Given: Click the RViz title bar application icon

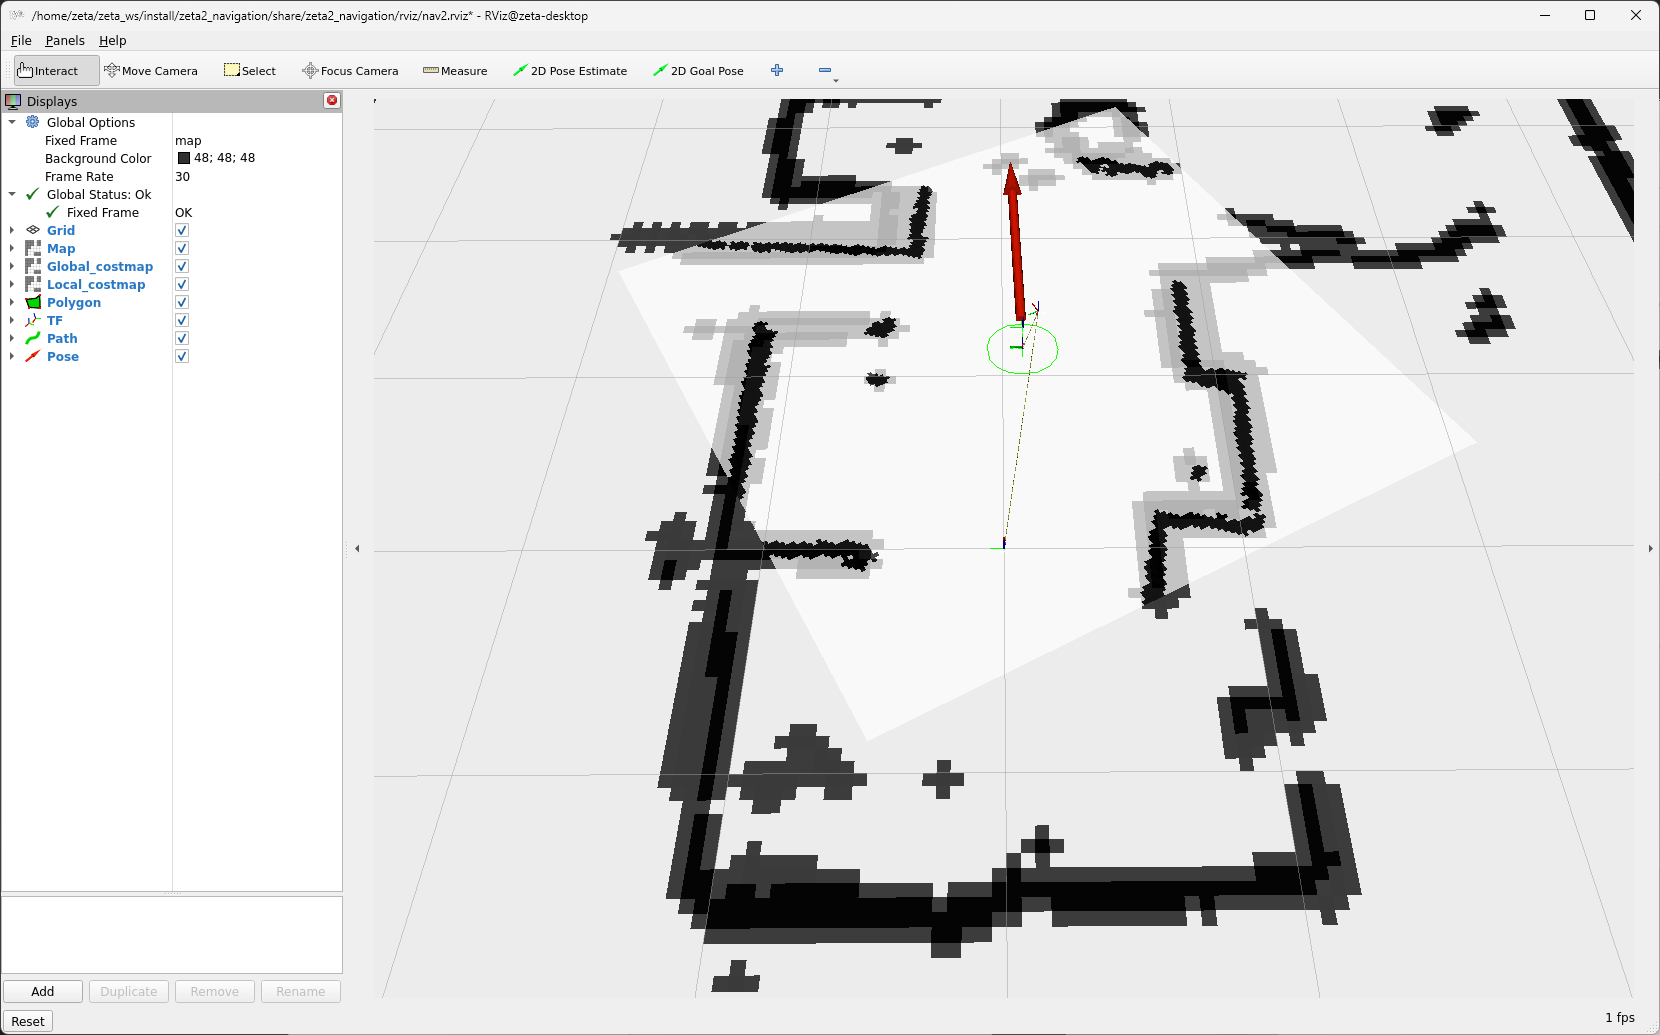Looking at the screenshot, I should pos(16,15).
